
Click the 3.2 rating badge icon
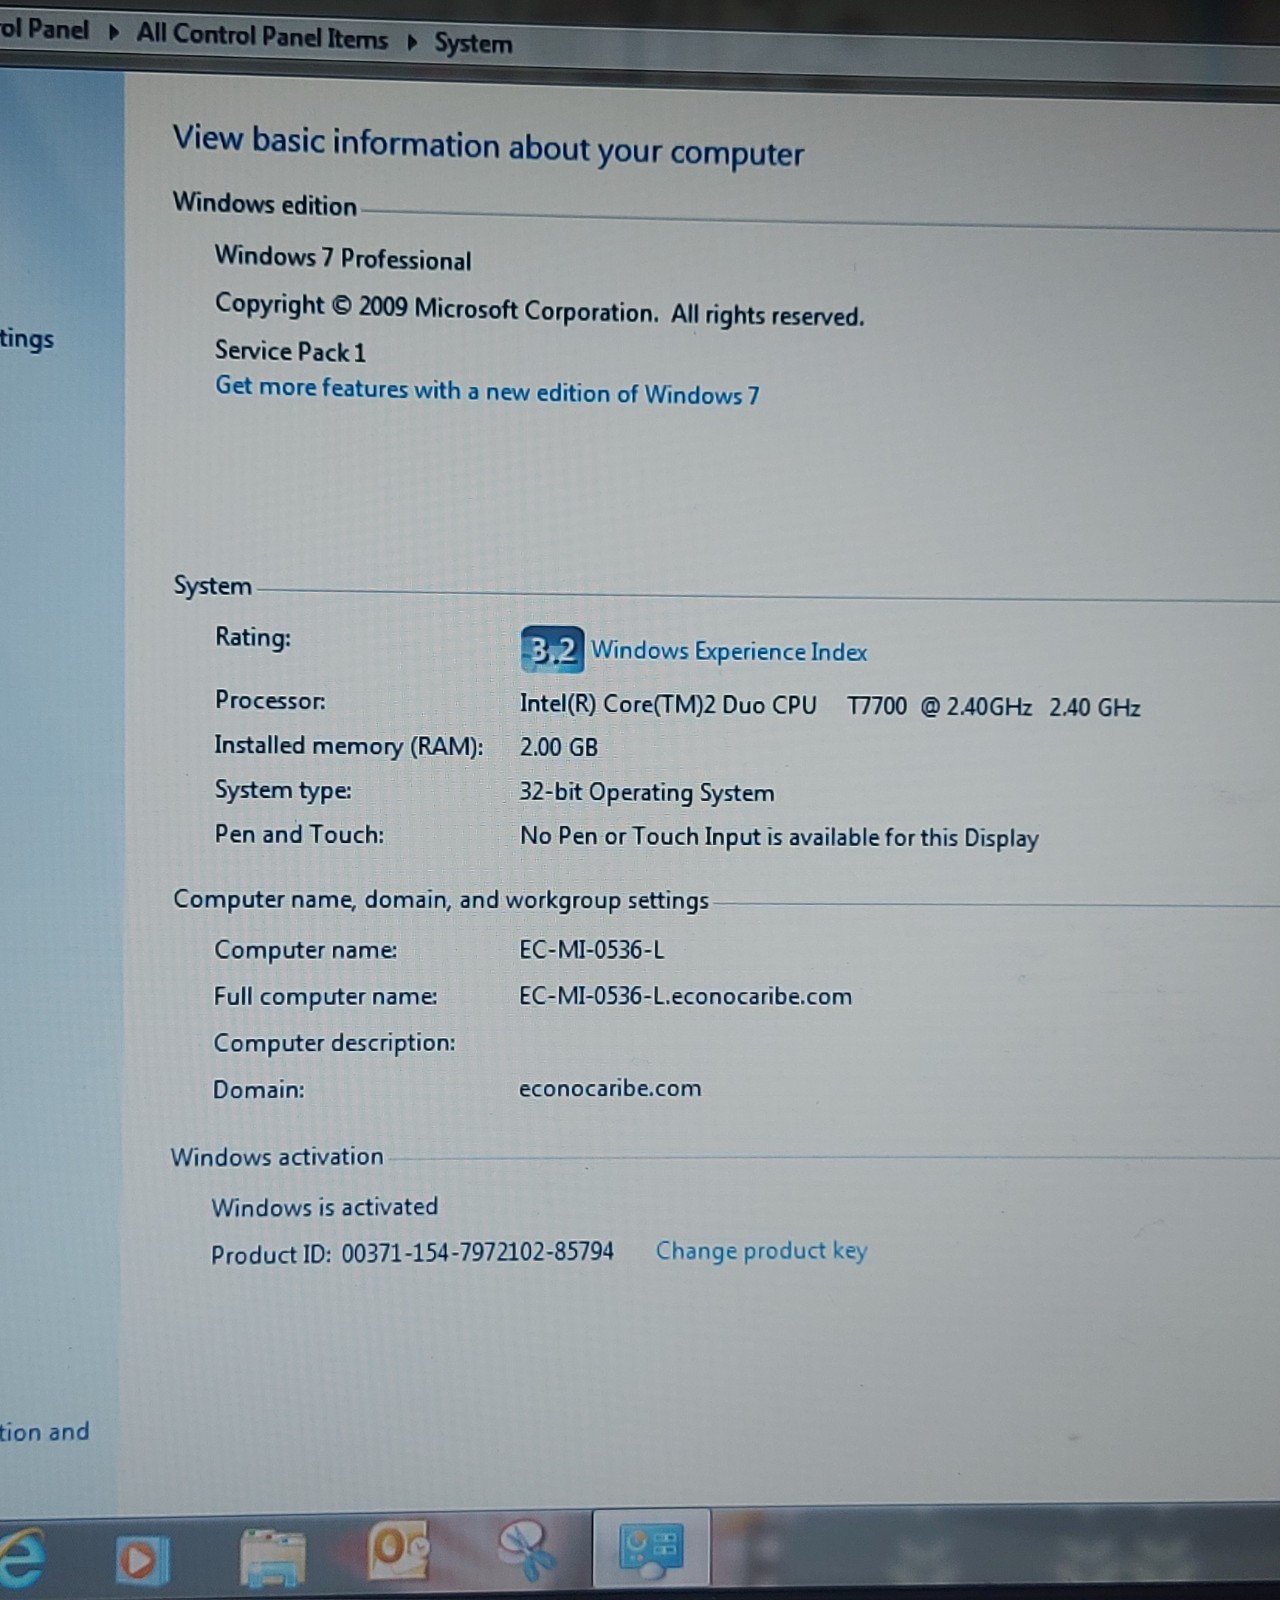tap(551, 650)
